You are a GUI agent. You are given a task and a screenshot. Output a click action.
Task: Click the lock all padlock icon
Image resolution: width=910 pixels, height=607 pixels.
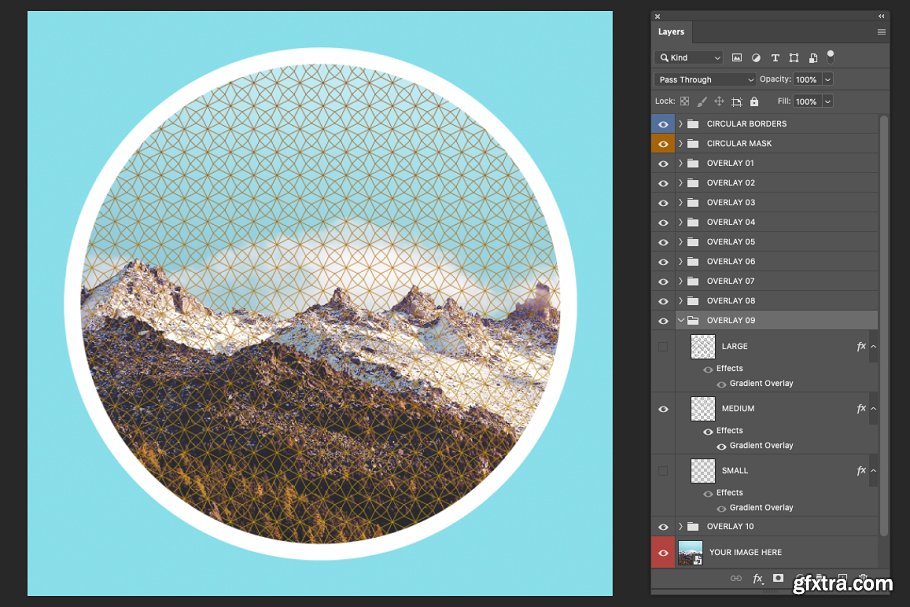click(x=754, y=101)
